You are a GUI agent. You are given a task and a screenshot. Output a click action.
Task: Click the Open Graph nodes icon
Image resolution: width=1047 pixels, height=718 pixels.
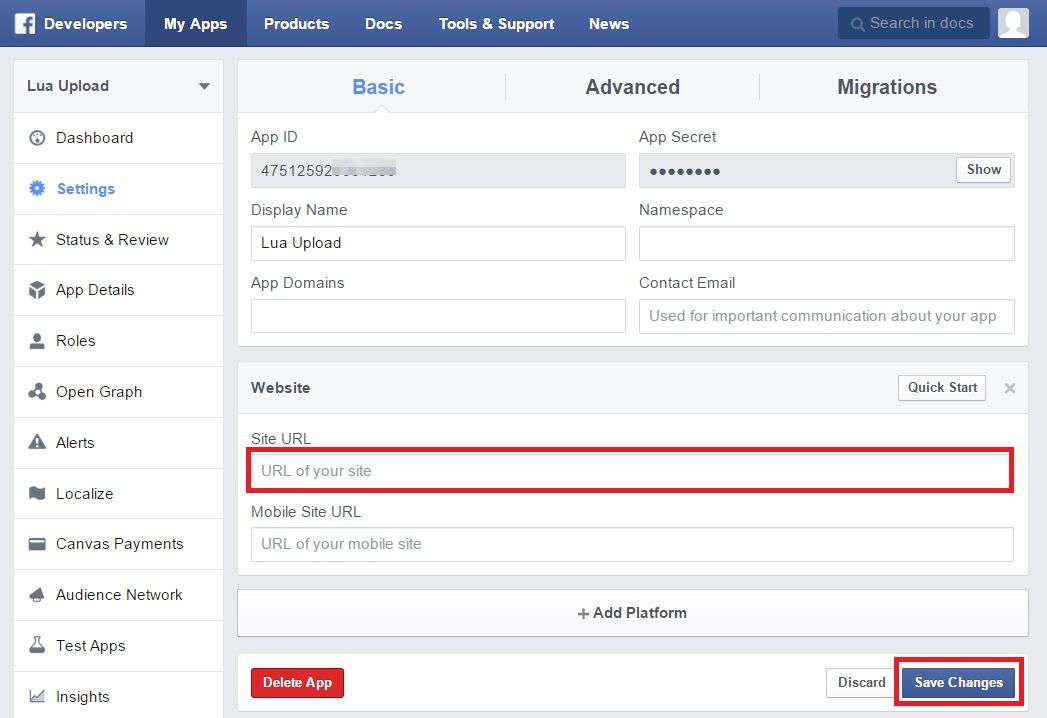click(x=37, y=392)
